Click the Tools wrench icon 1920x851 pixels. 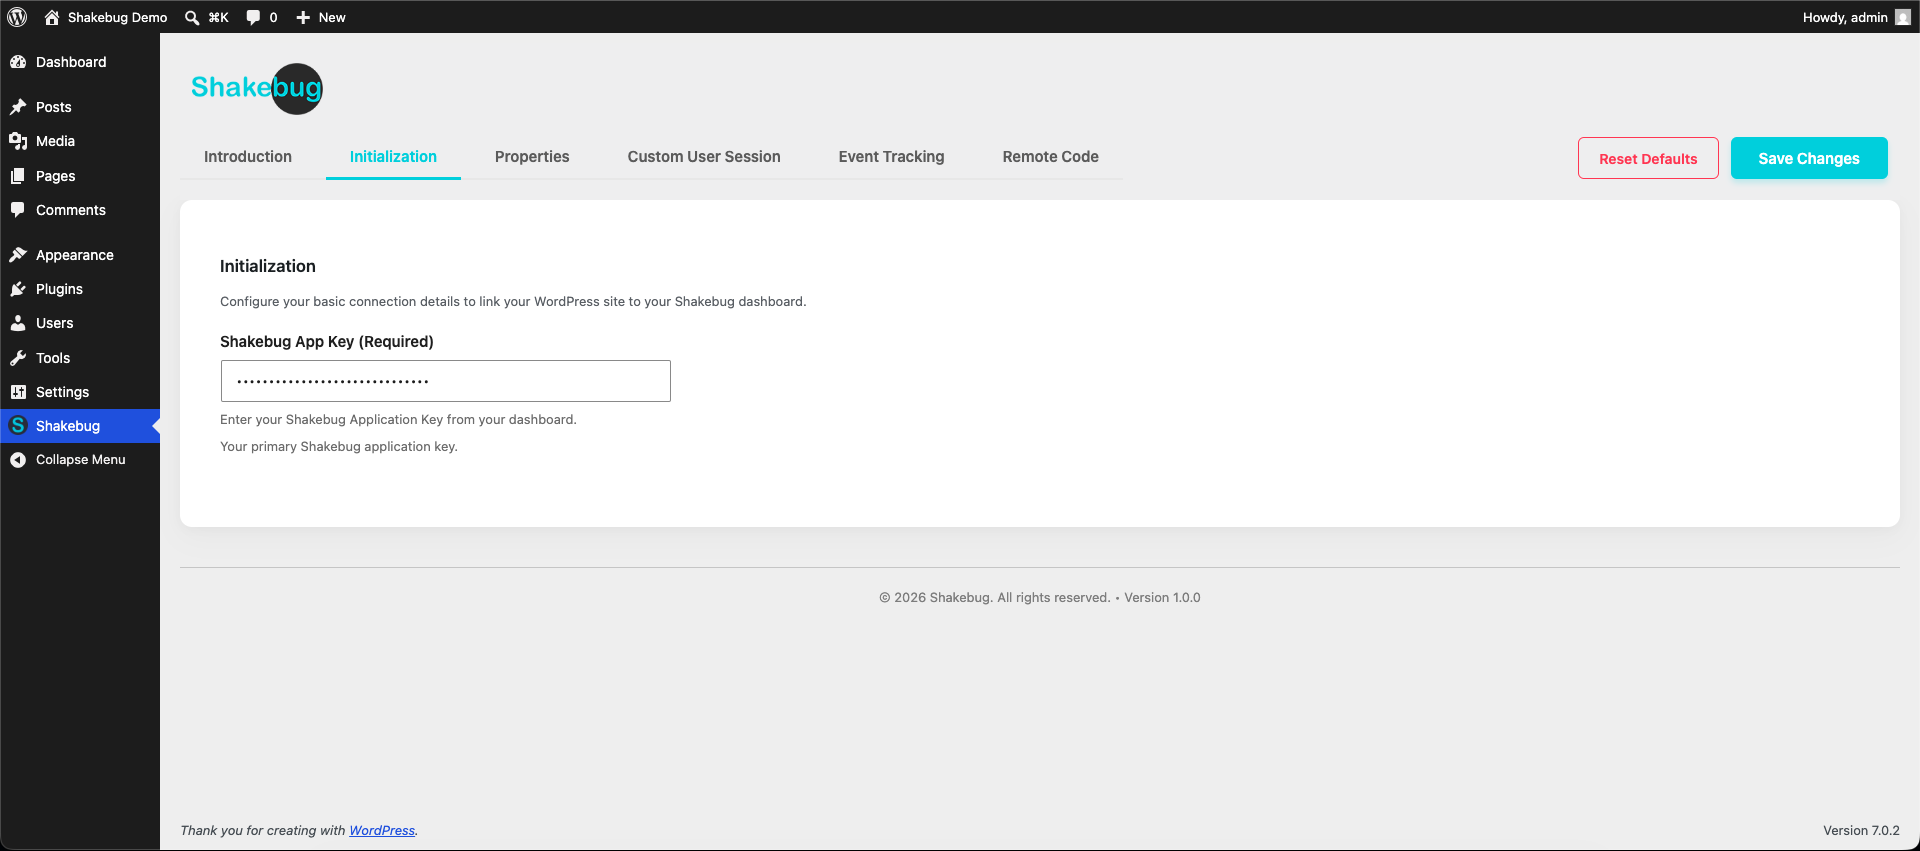click(18, 358)
